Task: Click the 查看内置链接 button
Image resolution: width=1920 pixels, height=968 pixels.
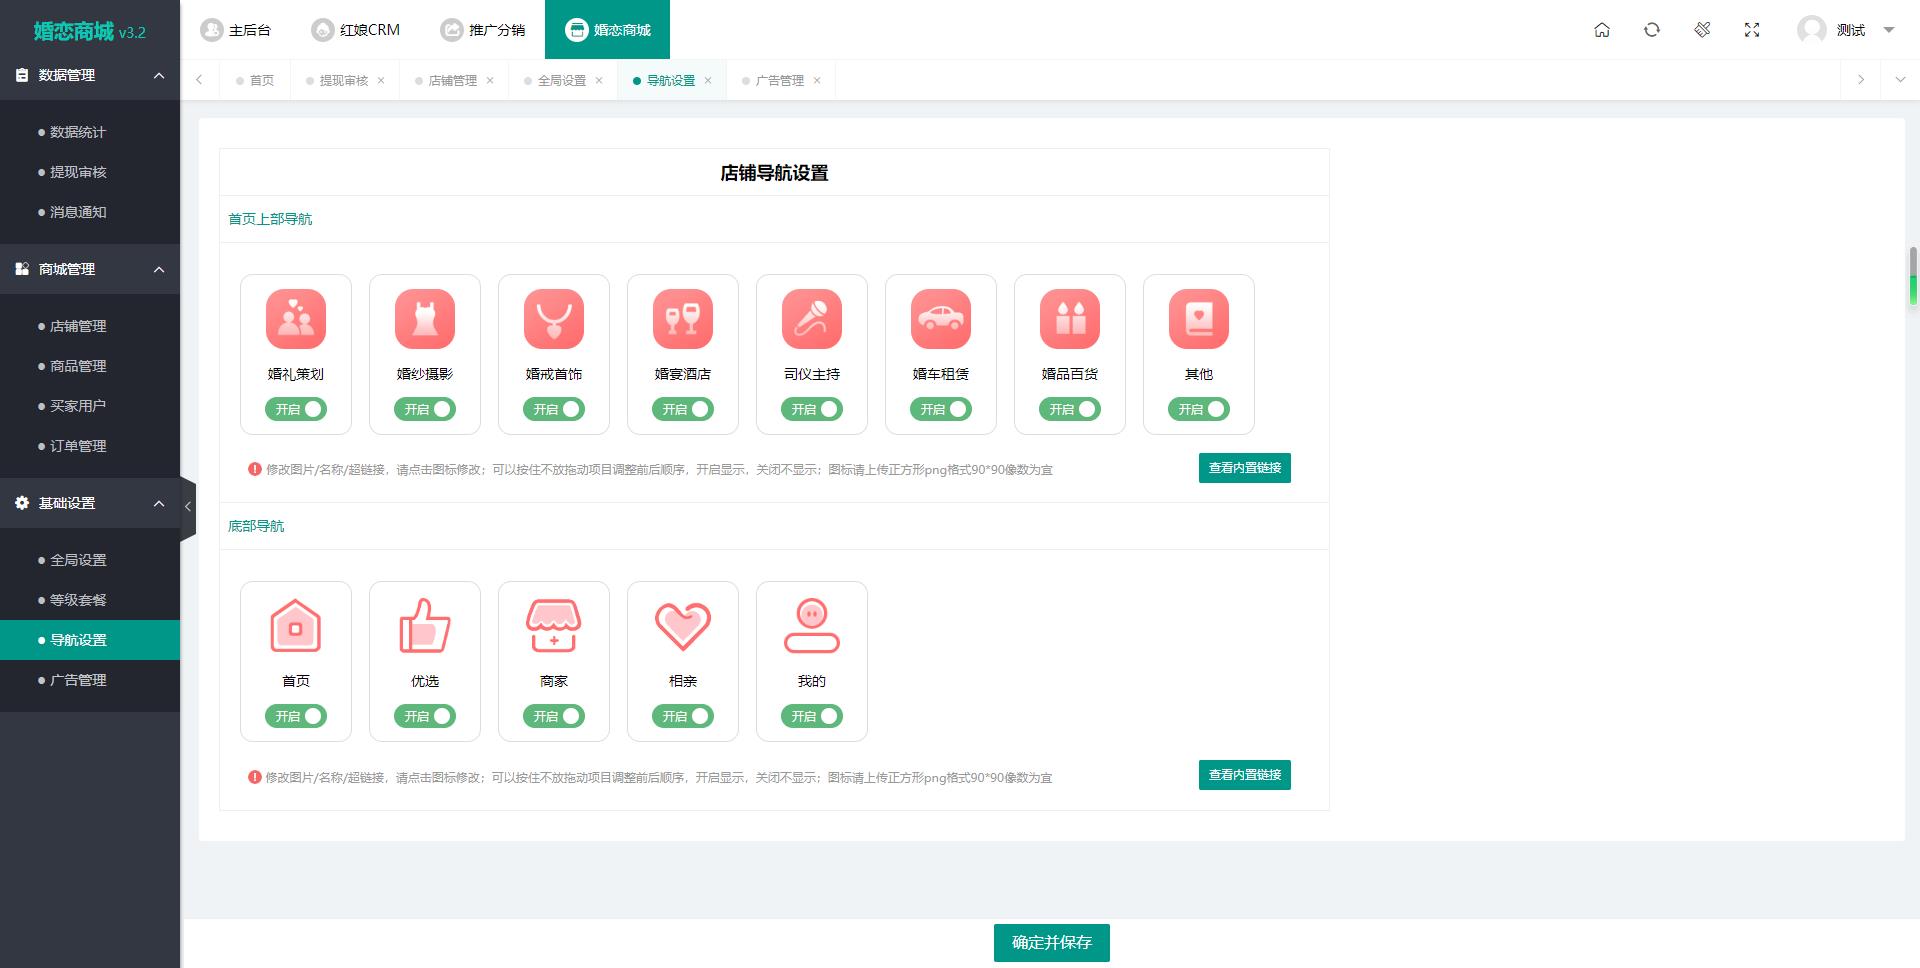Action: click(1244, 468)
